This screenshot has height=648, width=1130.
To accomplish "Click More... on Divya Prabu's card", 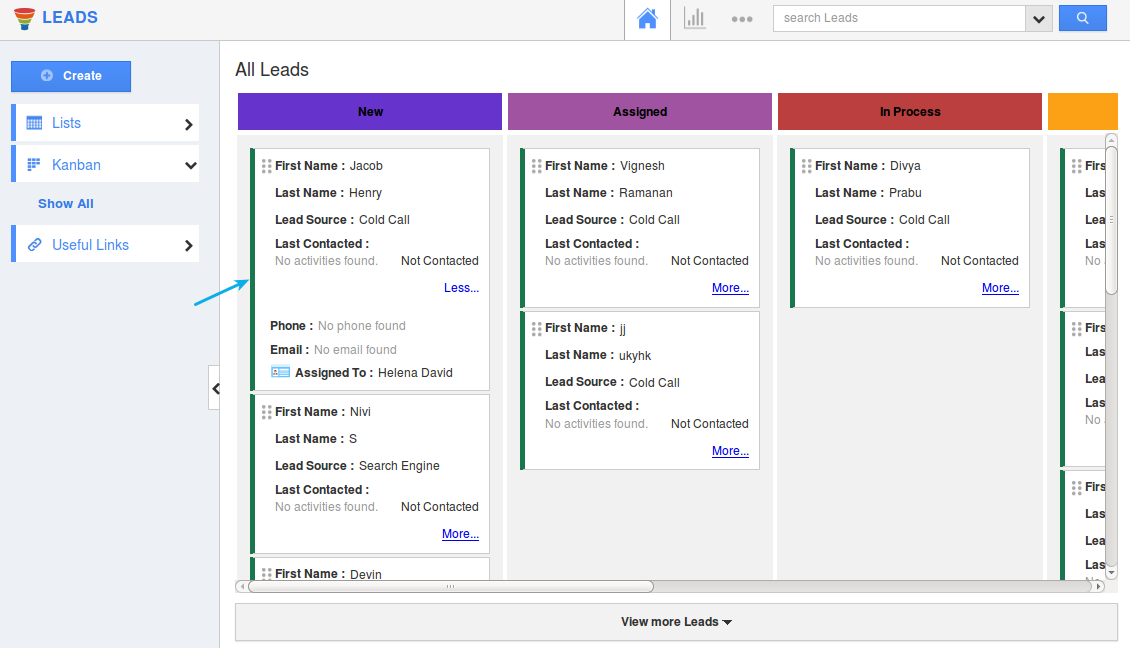I will (x=1000, y=287).
